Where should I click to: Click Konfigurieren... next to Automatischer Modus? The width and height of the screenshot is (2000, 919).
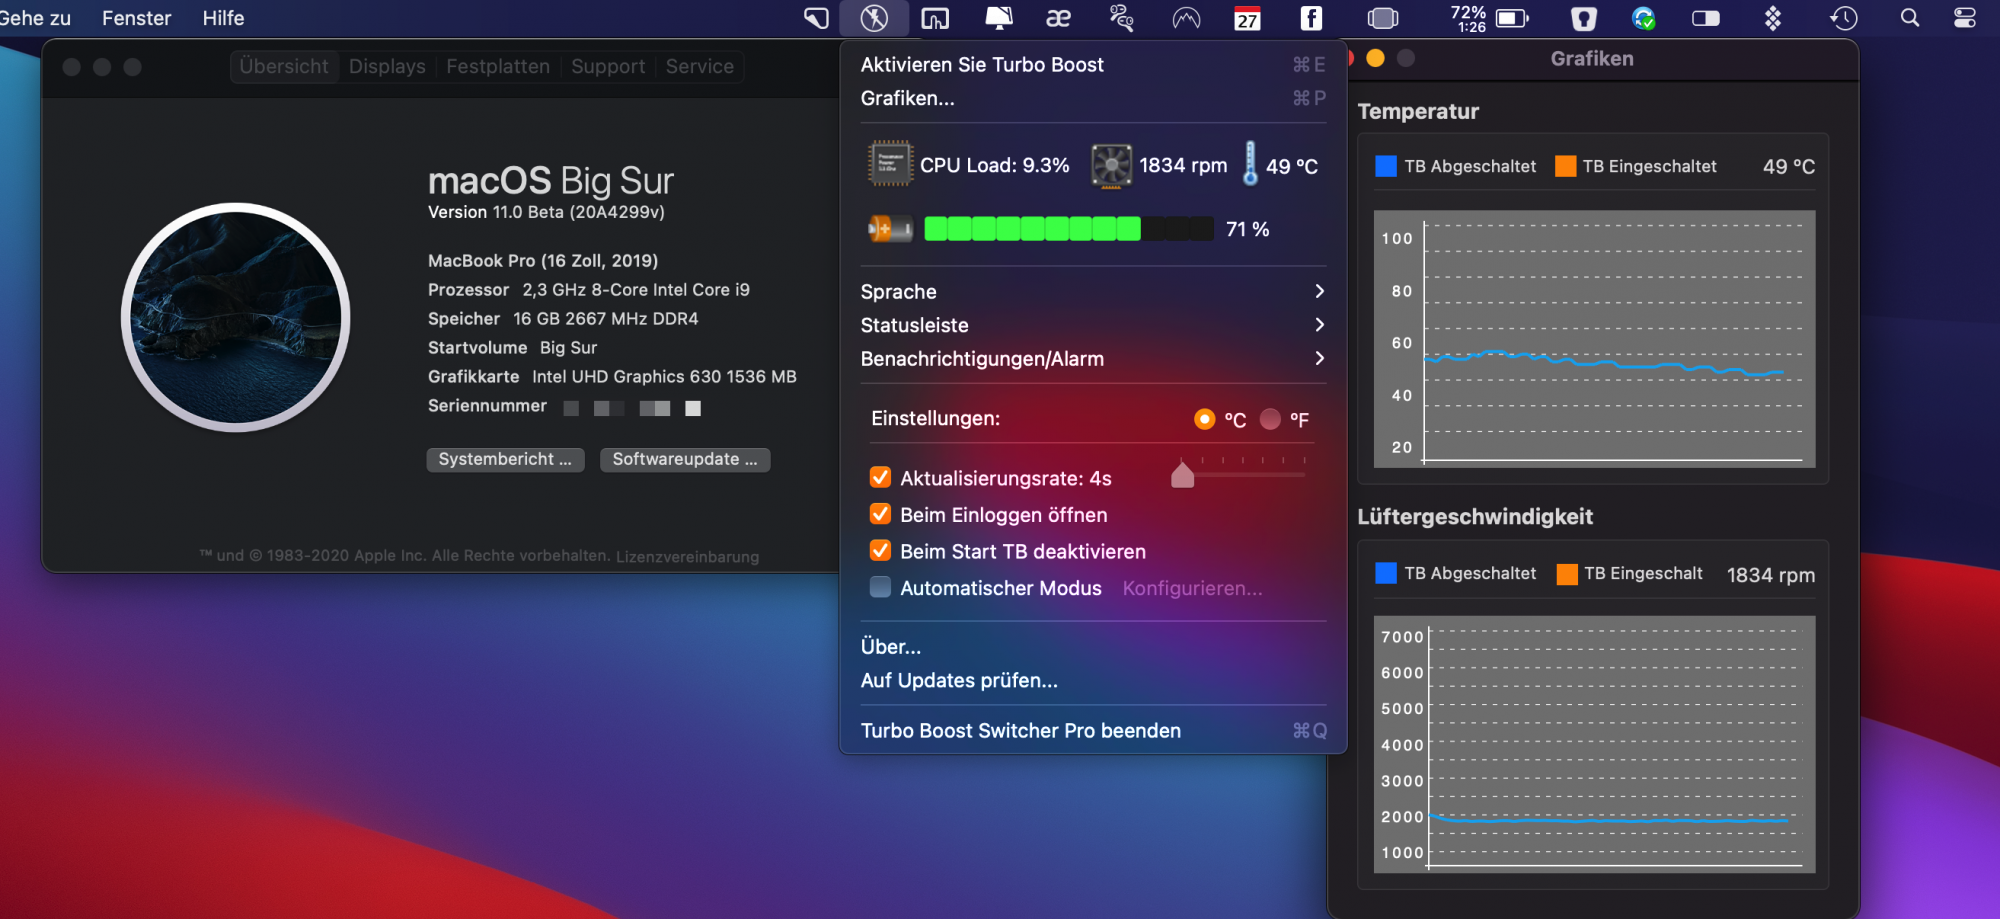pos(1192,588)
